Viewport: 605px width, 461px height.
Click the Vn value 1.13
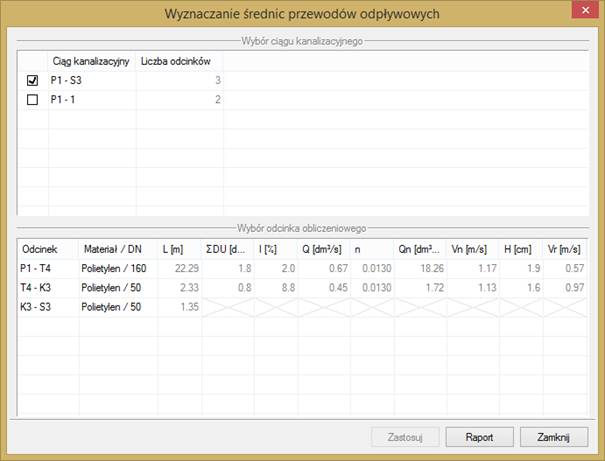[473, 288]
